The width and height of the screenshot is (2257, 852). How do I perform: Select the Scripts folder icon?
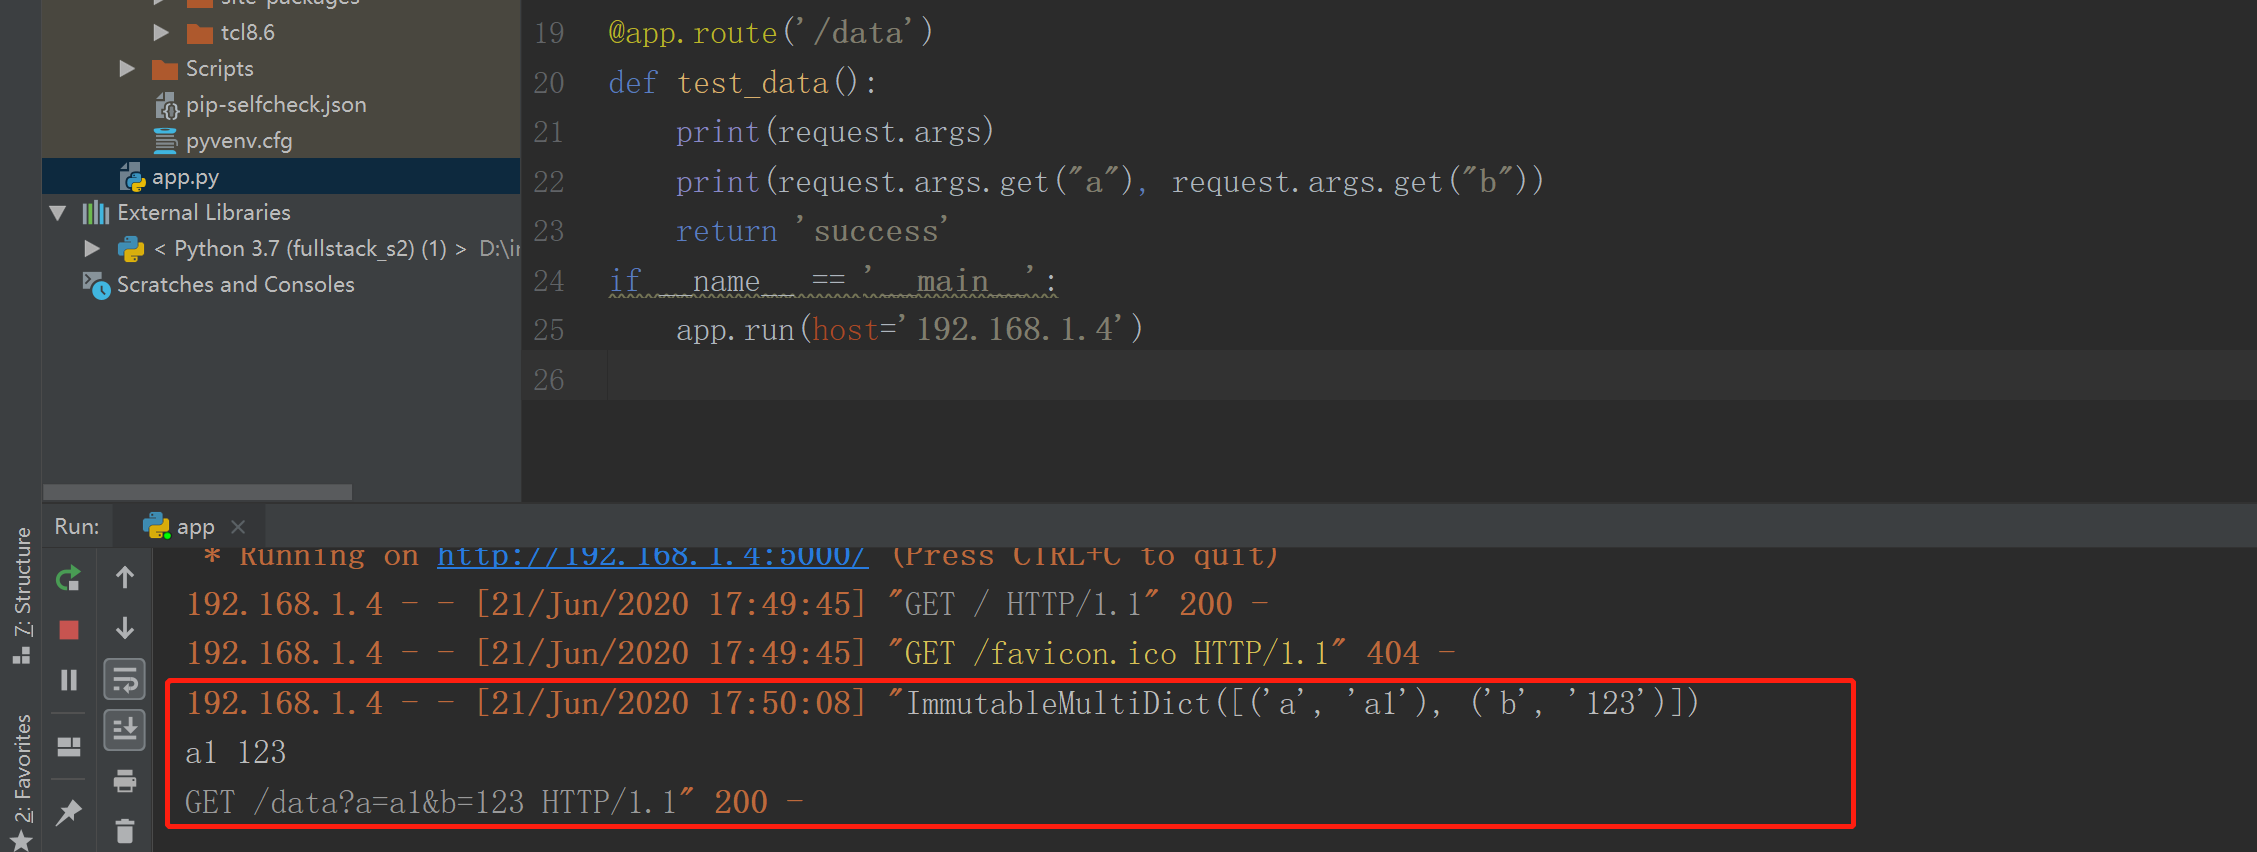(164, 69)
